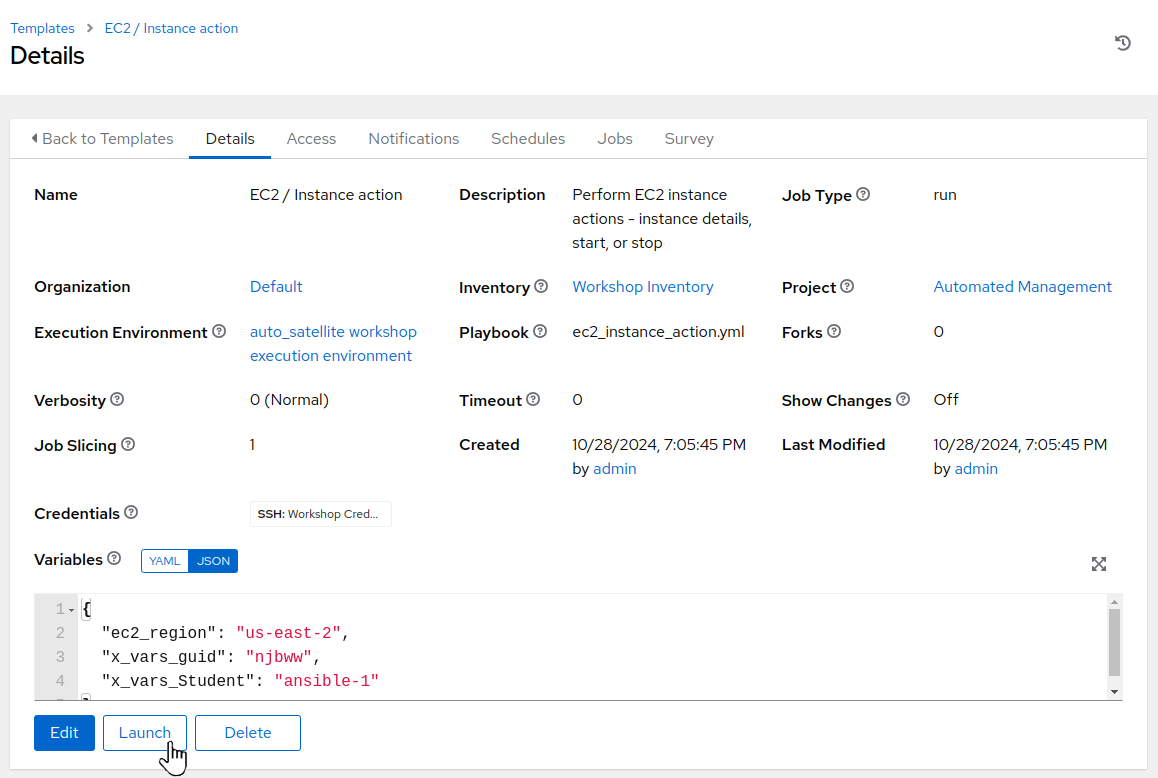Switch variables view to YAML
The height and width of the screenshot is (778, 1158).
point(165,561)
